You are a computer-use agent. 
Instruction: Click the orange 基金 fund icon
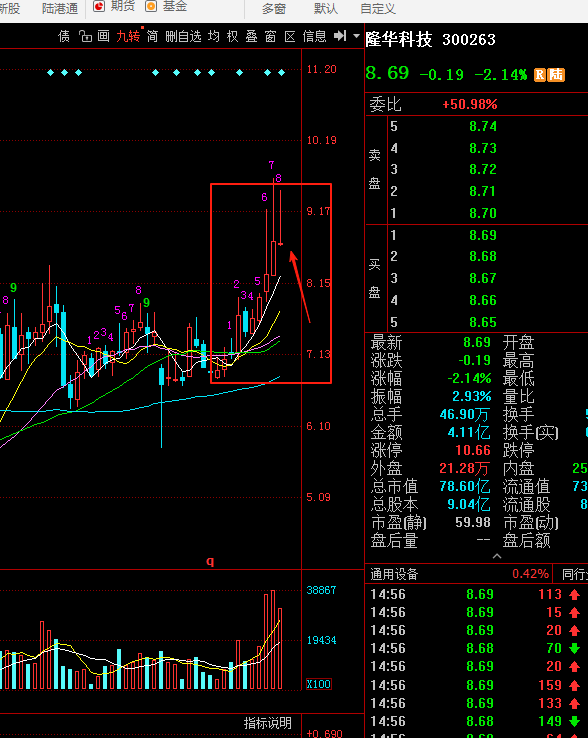click(x=151, y=6)
